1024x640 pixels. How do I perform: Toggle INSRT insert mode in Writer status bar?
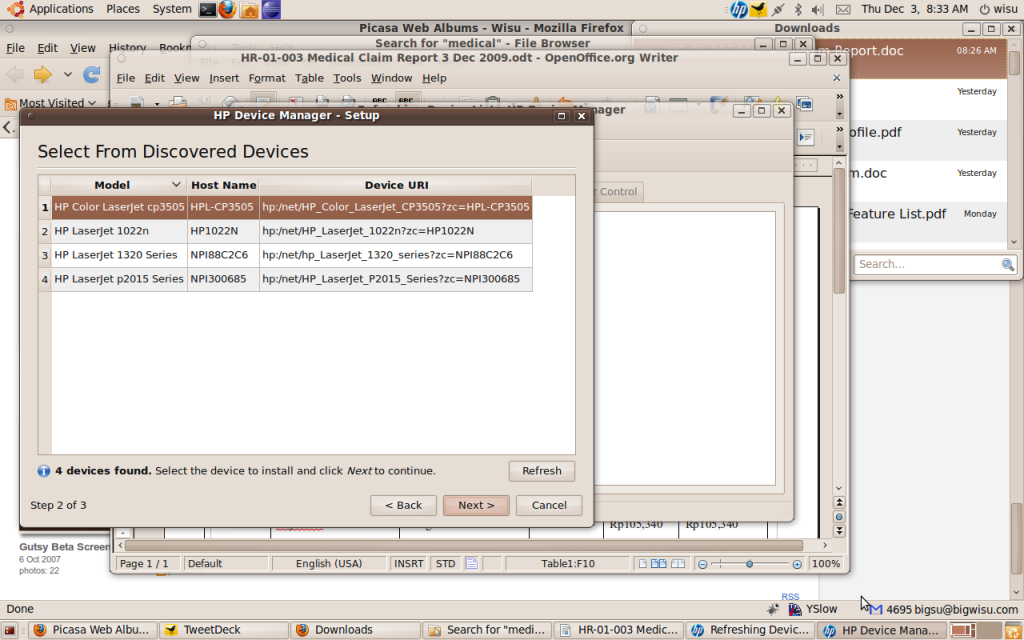point(409,564)
